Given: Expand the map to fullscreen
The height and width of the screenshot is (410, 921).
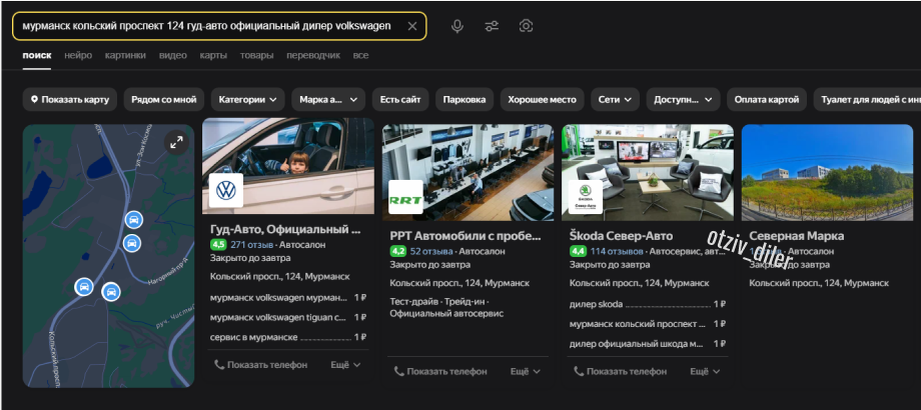Looking at the screenshot, I should (176, 142).
